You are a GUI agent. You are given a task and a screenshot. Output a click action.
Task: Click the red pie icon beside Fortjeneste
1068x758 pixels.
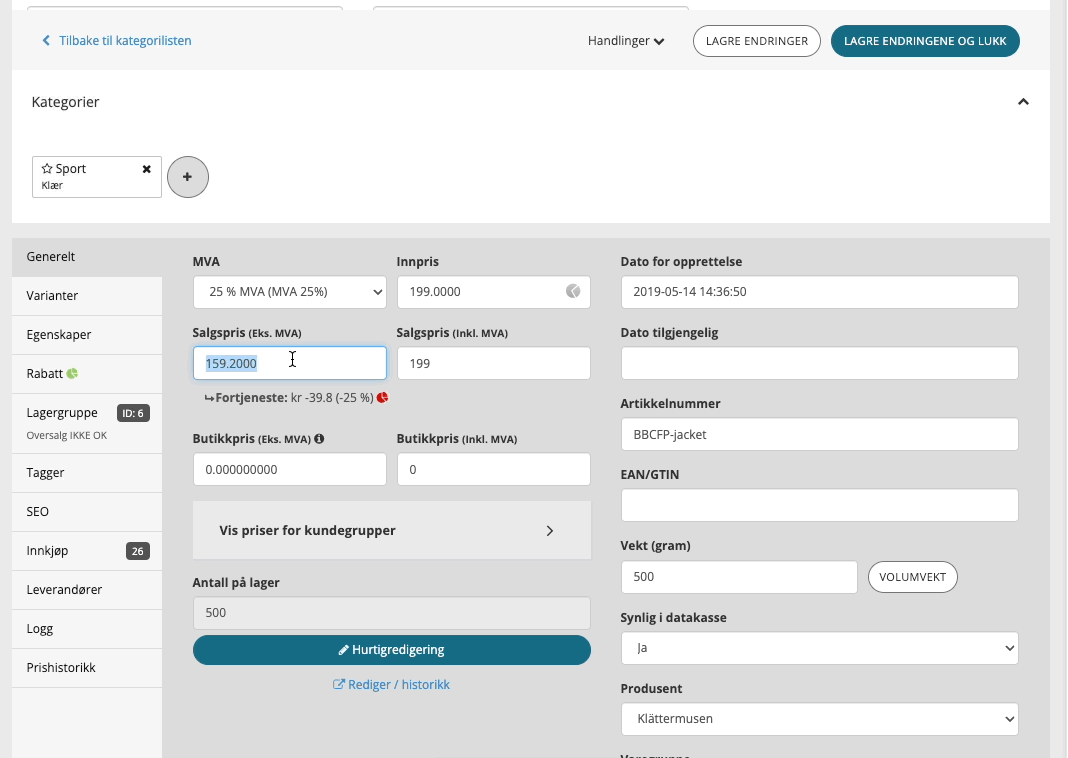pos(383,398)
